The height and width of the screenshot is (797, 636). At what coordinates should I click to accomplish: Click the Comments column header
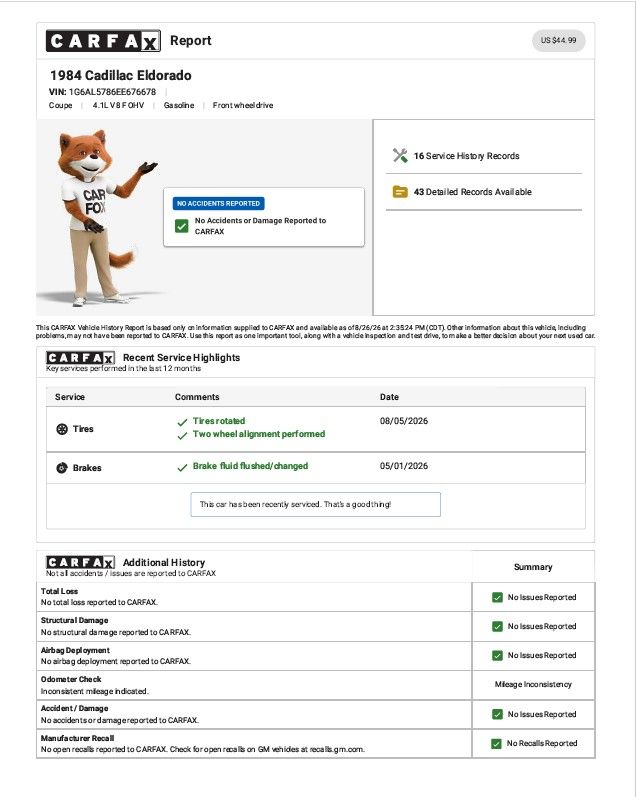[x=197, y=397]
